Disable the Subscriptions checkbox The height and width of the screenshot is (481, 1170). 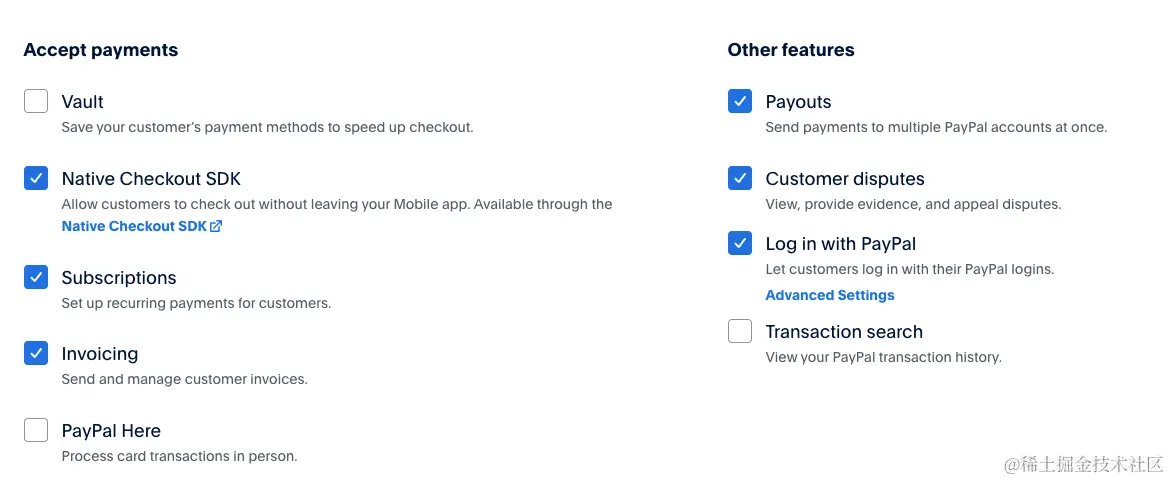click(x=36, y=277)
